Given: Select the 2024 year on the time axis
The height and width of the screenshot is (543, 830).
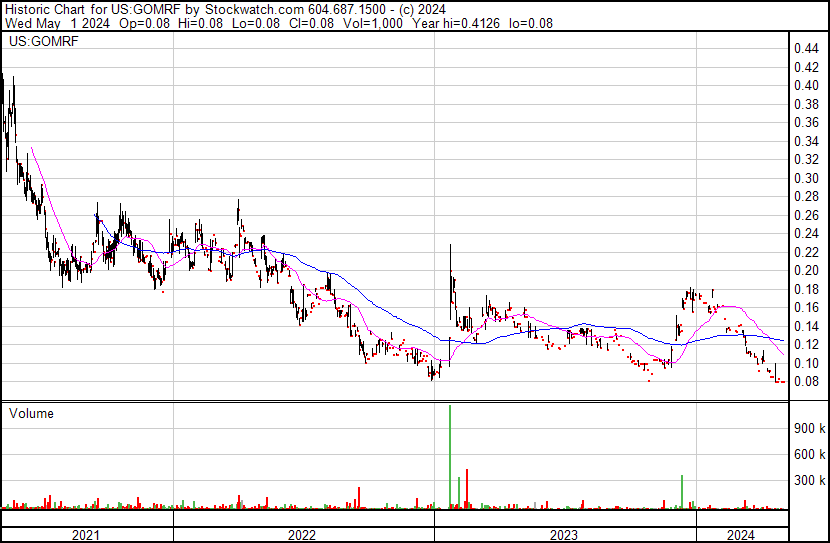Looking at the screenshot, I should 741,535.
